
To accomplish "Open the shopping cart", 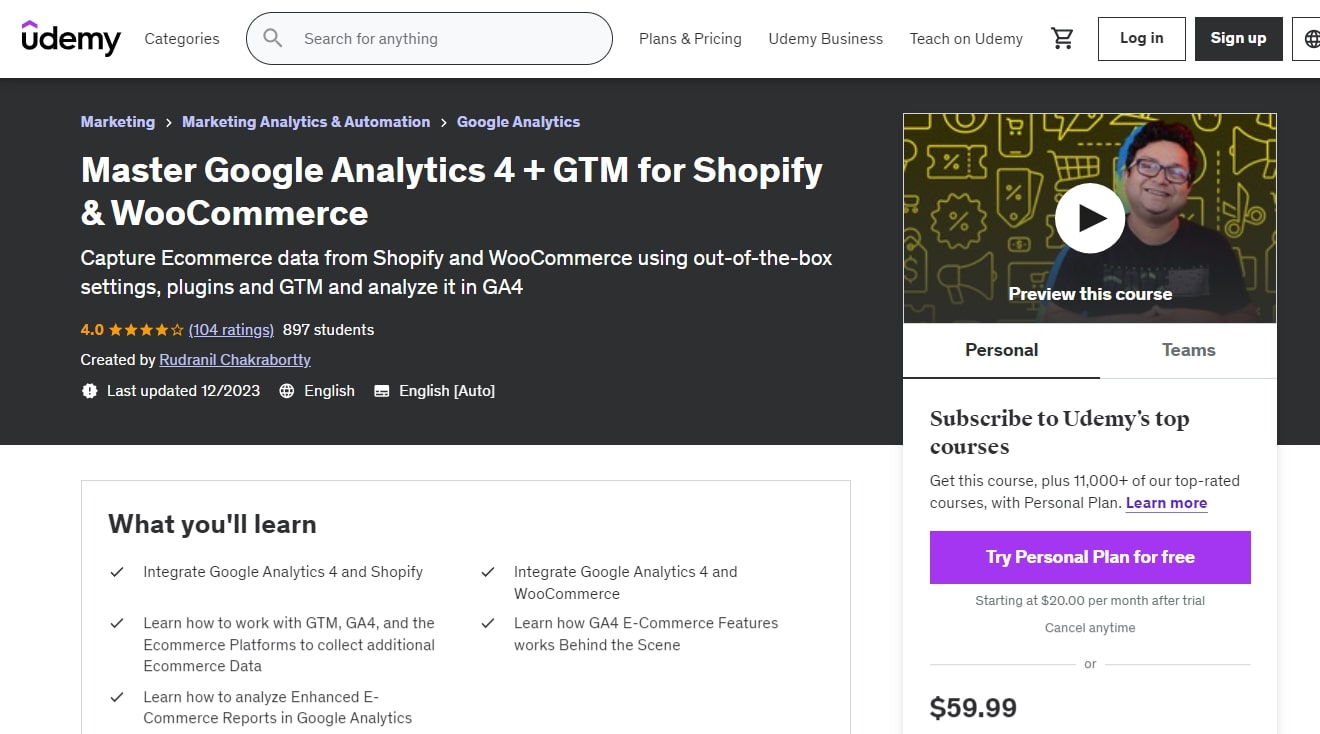I will pyautogui.click(x=1062, y=37).
